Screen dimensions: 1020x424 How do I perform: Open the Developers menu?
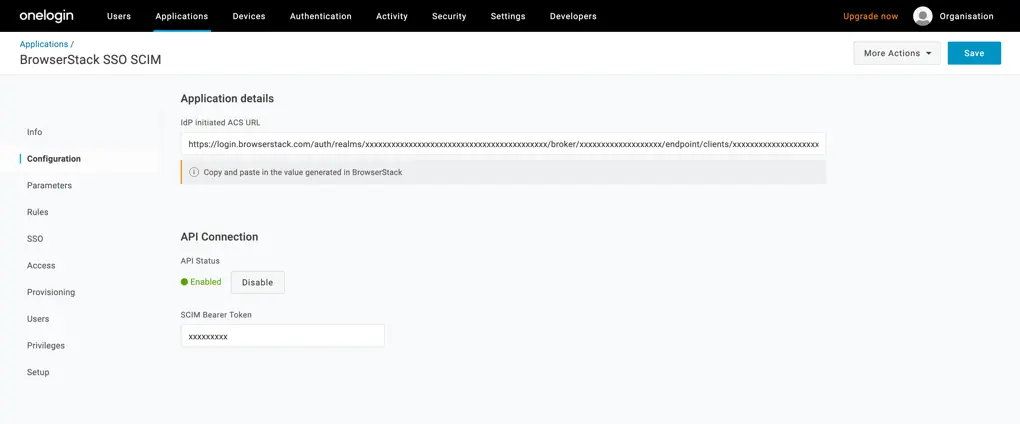573,16
